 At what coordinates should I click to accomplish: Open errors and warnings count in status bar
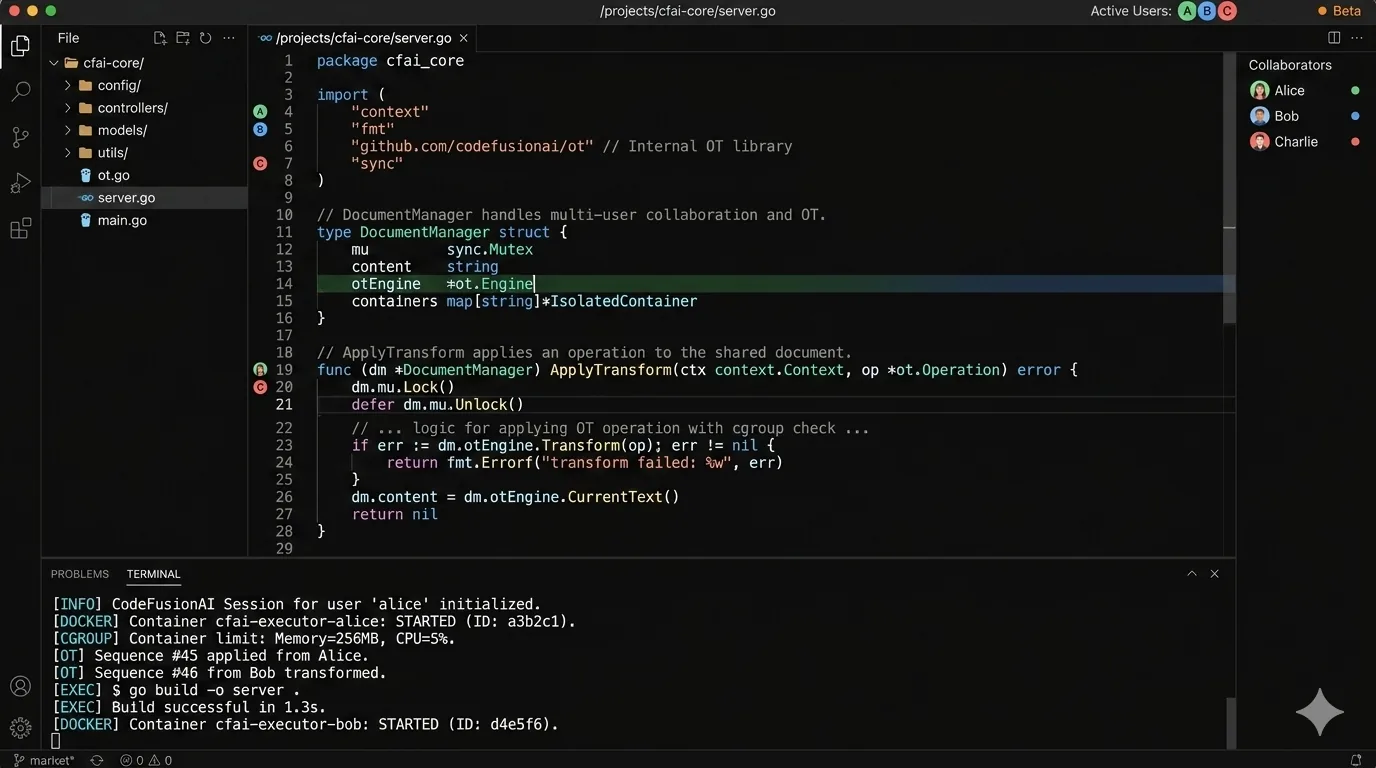point(146,760)
